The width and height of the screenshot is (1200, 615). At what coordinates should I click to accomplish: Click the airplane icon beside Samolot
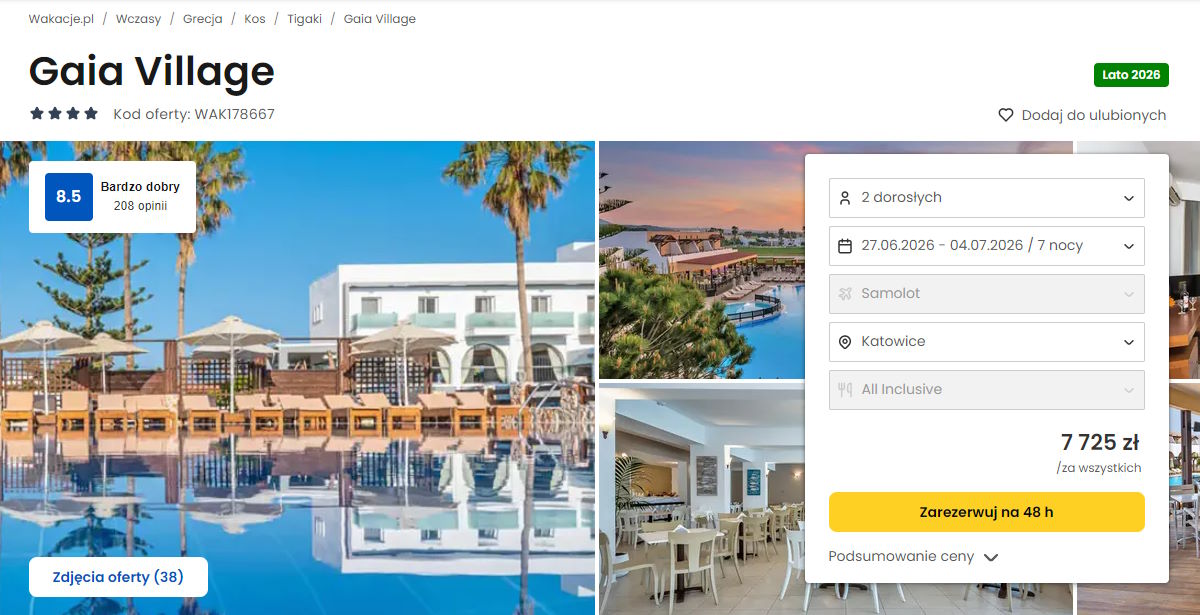click(x=845, y=294)
